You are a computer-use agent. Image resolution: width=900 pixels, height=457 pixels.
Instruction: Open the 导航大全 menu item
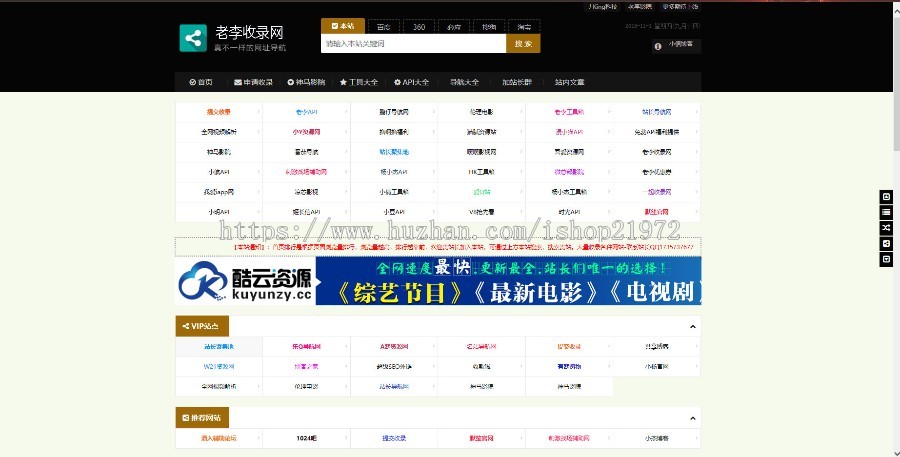click(464, 82)
